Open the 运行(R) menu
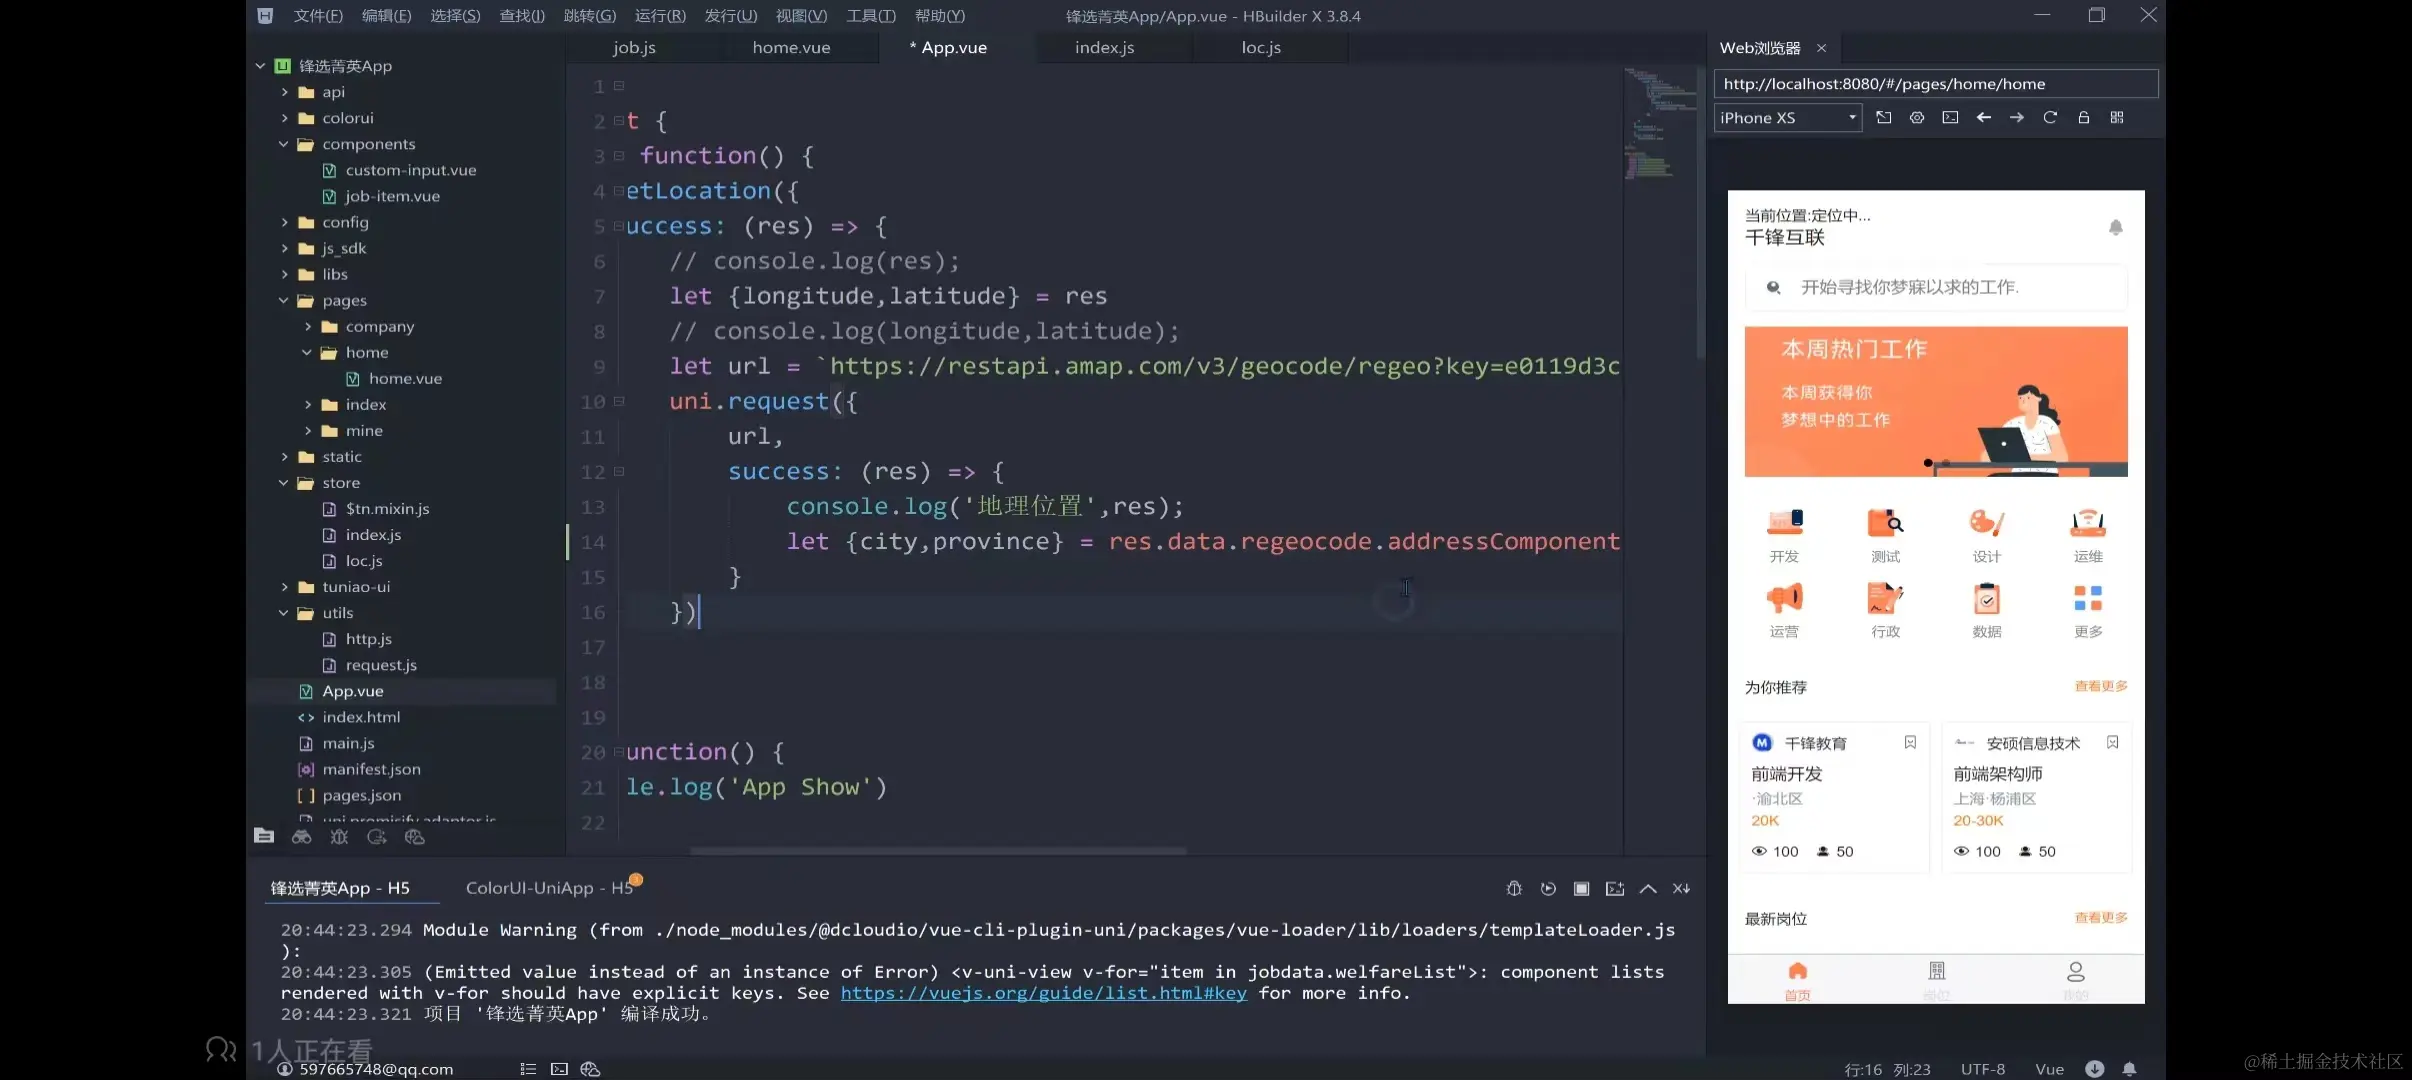This screenshot has width=2412, height=1080. (x=660, y=16)
